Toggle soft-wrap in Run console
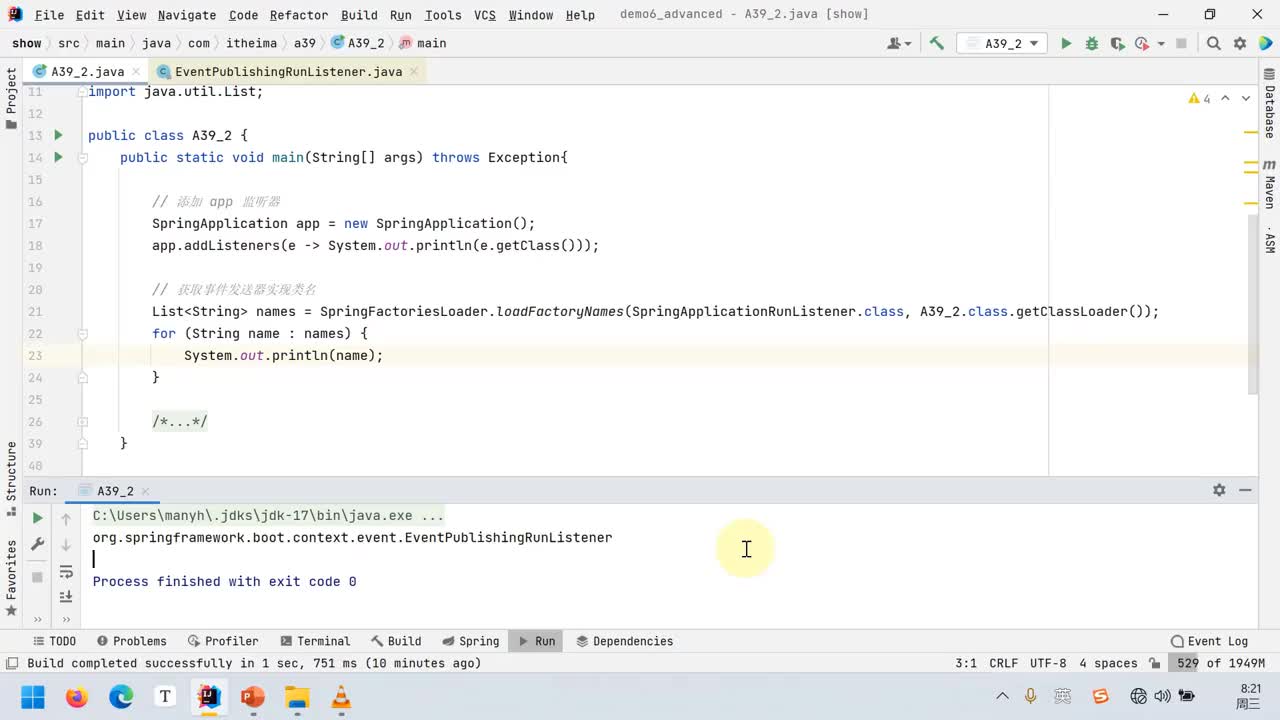Viewport: 1280px width, 720px height. pos(66,572)
